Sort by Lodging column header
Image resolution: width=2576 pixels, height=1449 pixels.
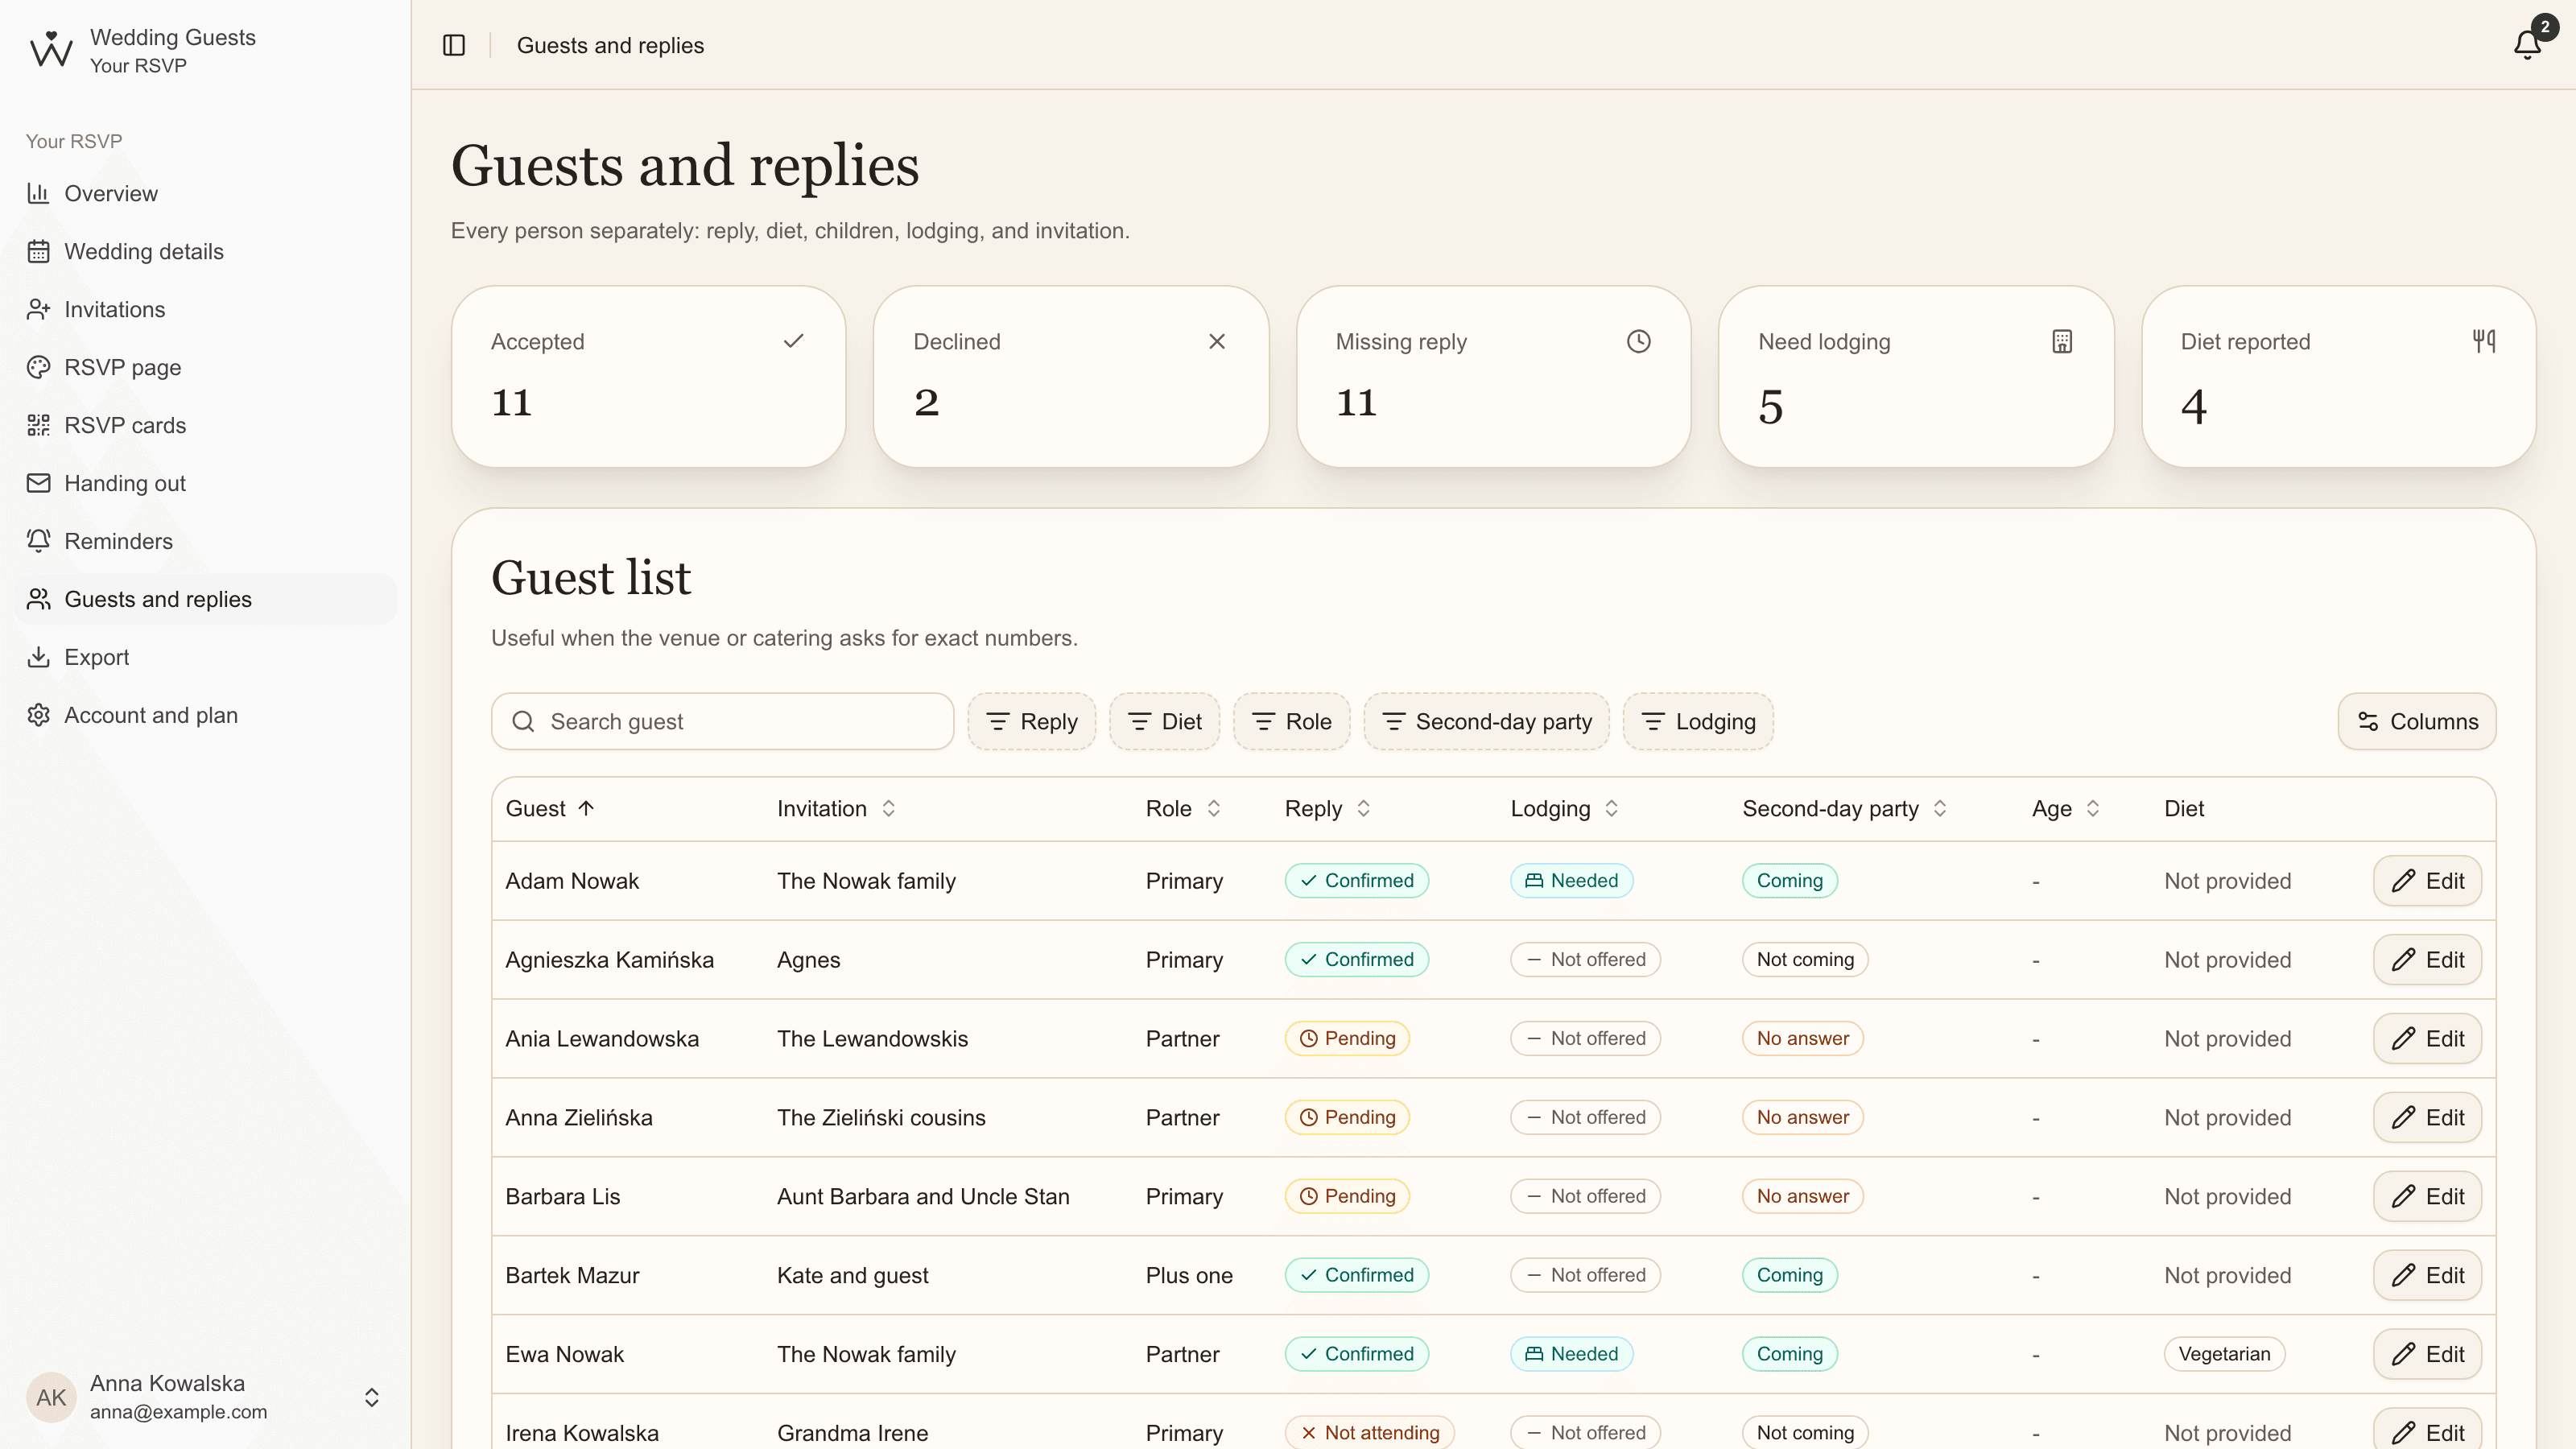[1564, 808]
